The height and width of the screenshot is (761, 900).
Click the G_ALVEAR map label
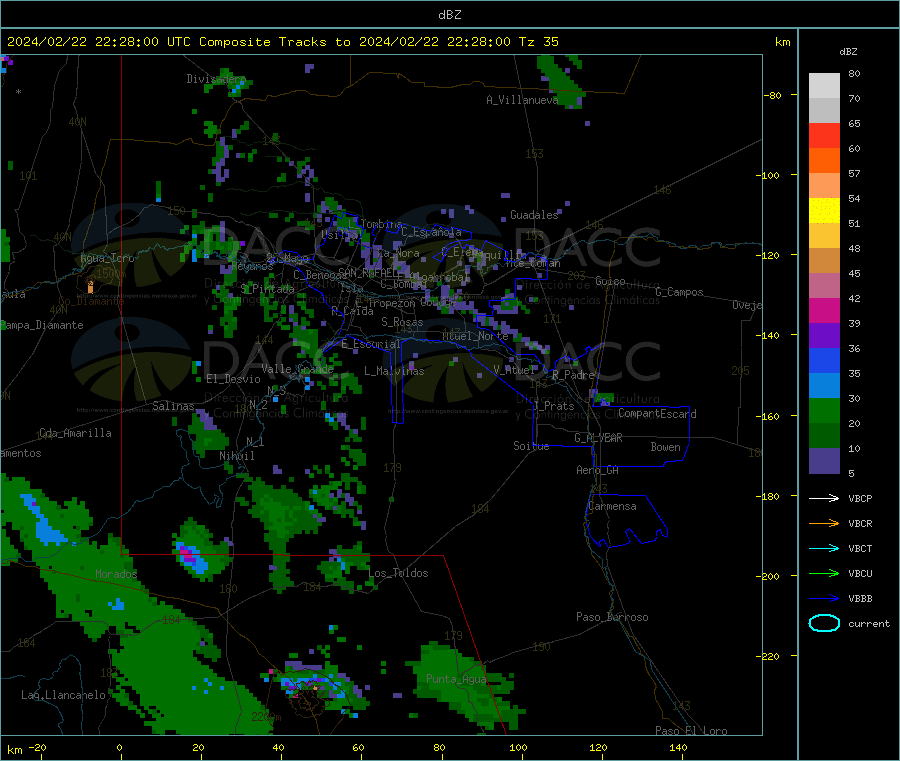point(598,438)
